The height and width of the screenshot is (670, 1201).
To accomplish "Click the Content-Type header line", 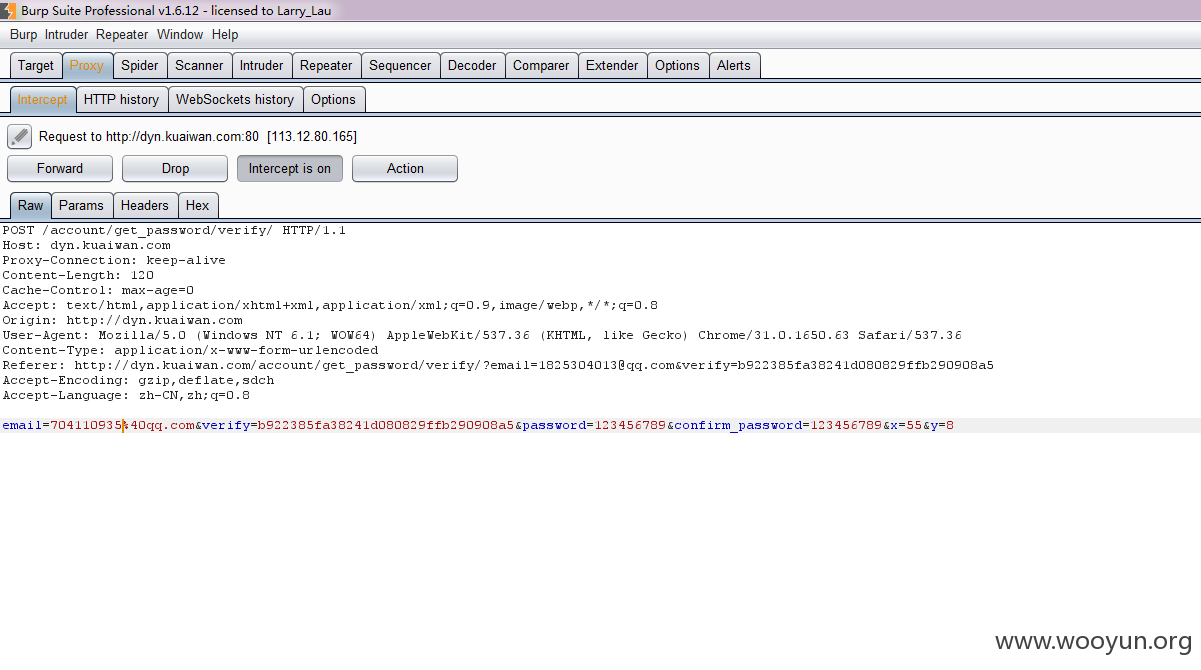I will click(x=190, y=350).
